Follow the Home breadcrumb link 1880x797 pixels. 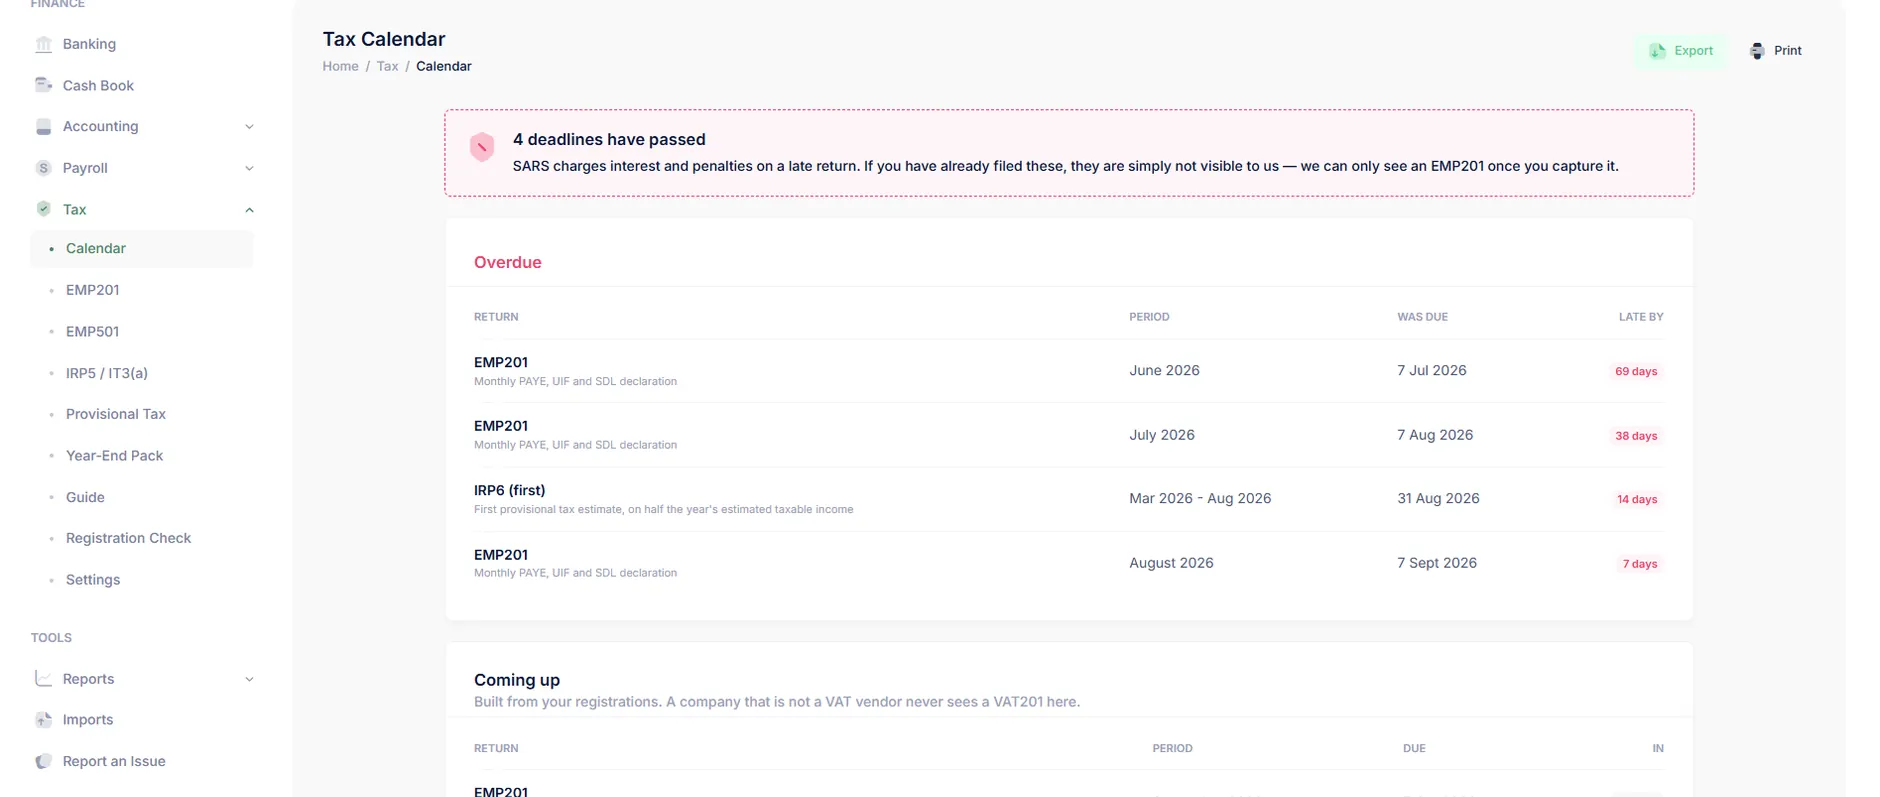point(340,66)
